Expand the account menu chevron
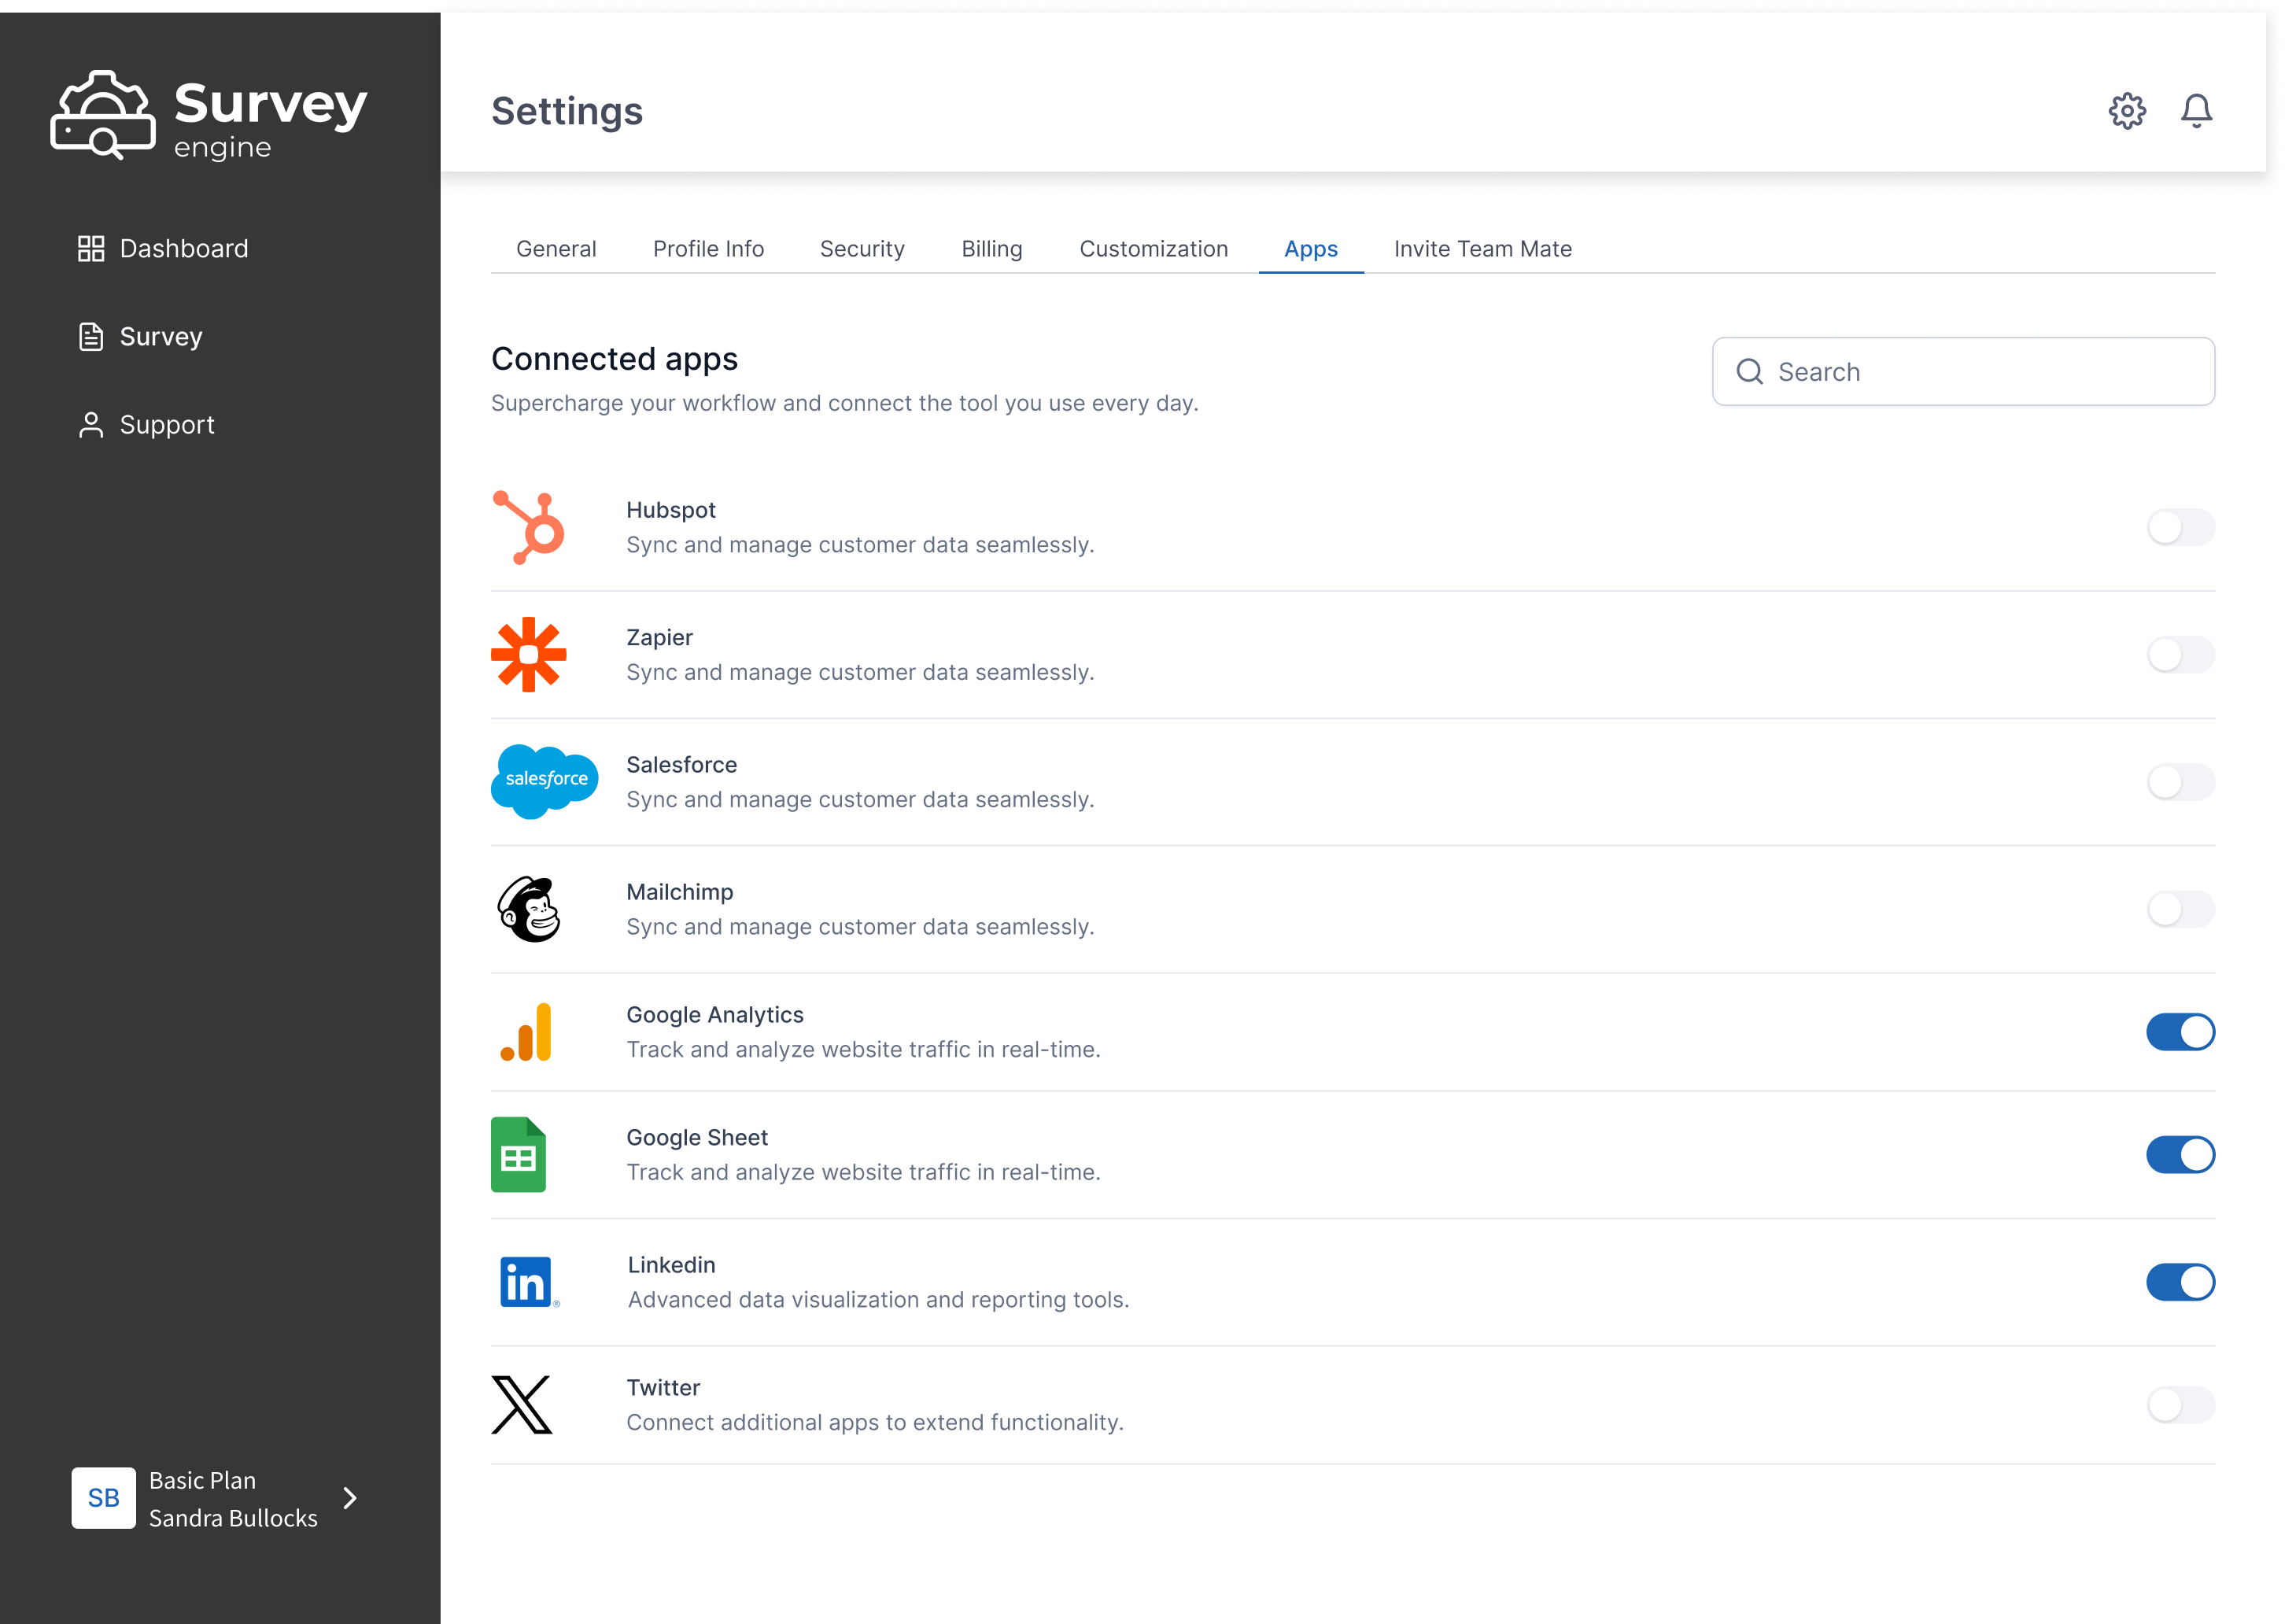2285x1624 pixels. point(350,1497)
